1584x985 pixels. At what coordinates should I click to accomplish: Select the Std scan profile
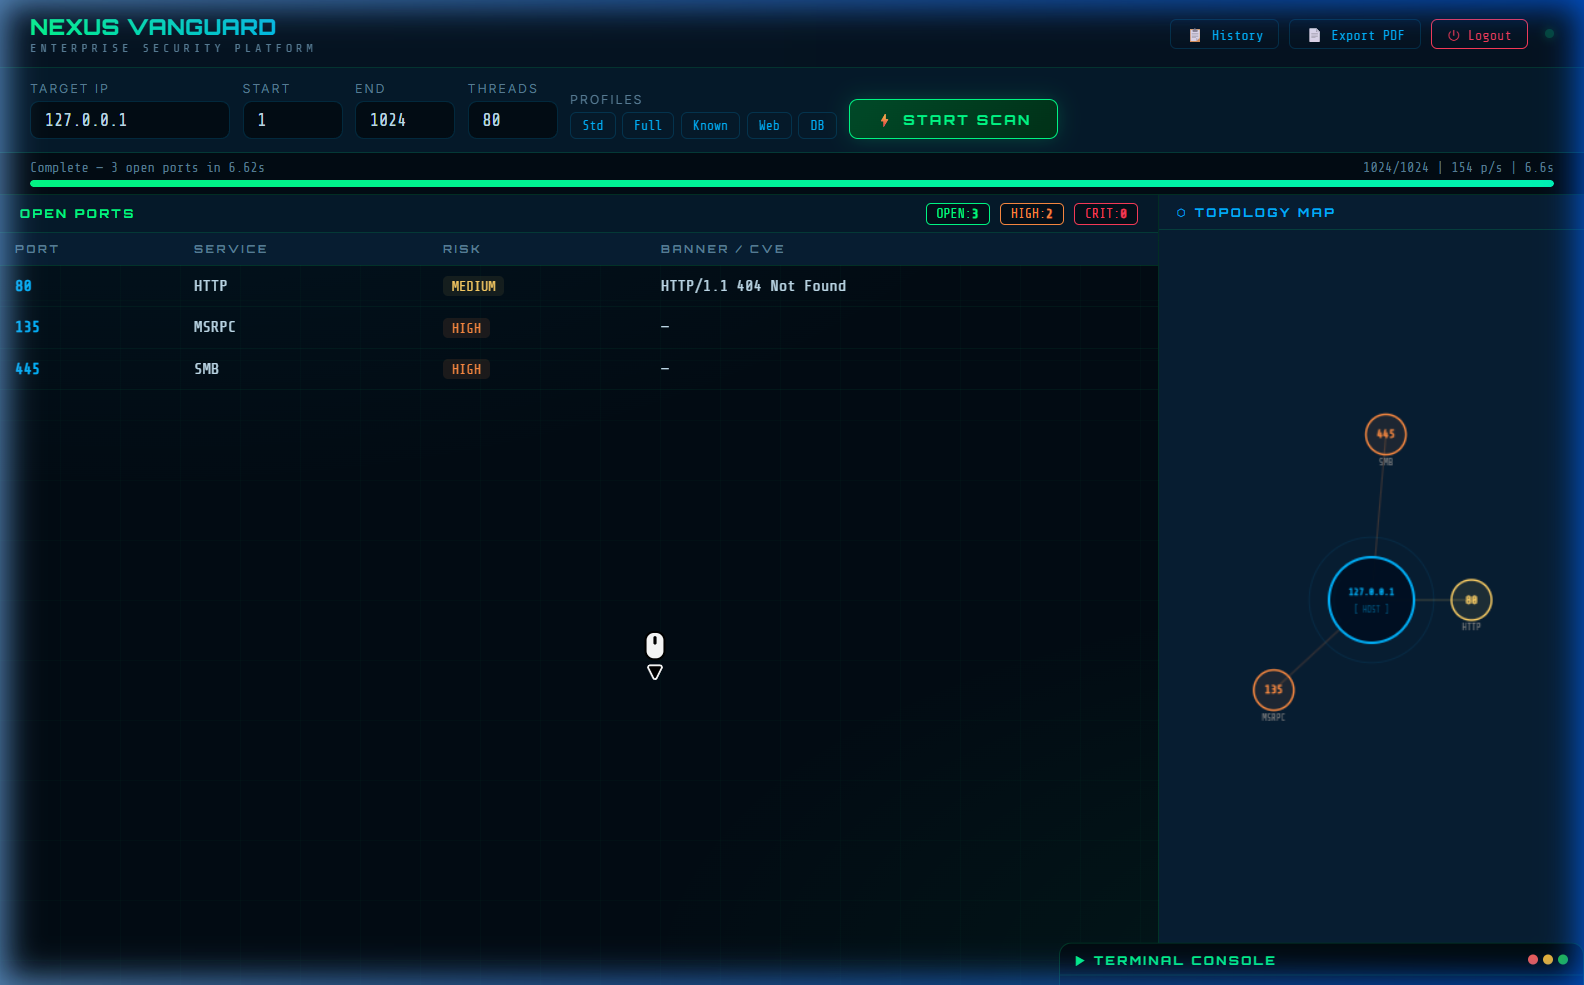(x=593, y=125)
